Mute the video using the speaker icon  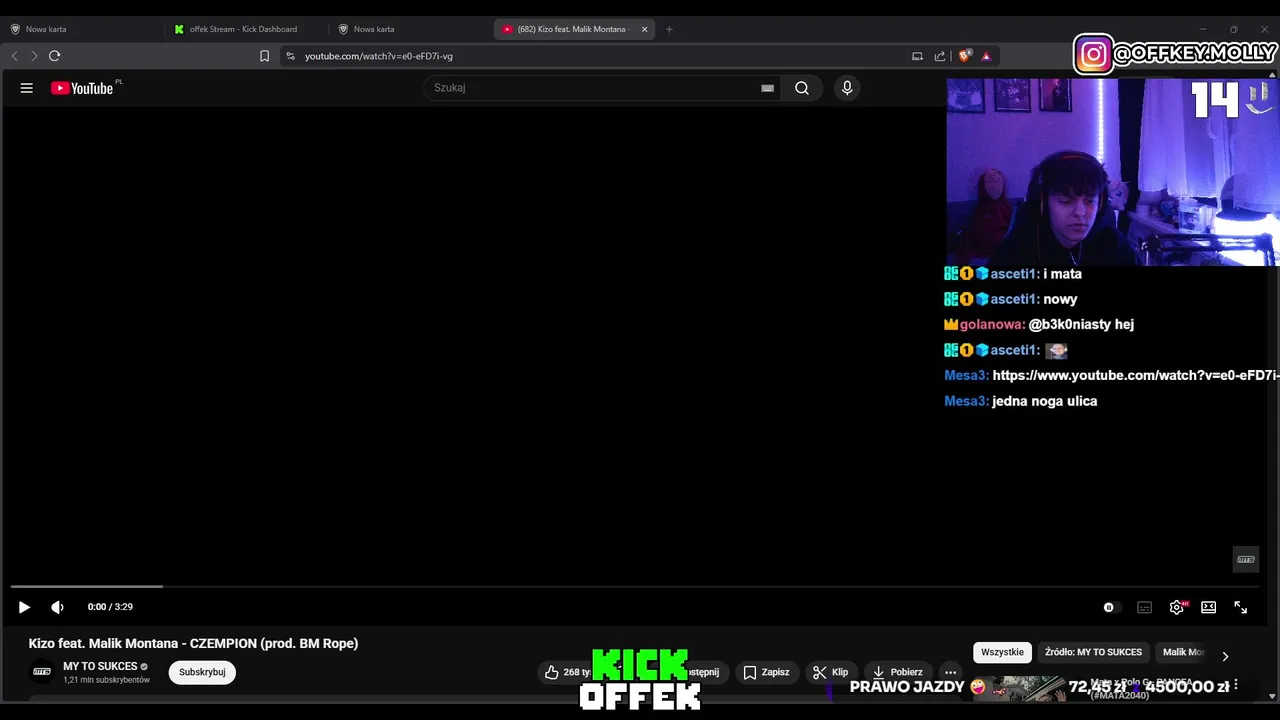[57, 607]
